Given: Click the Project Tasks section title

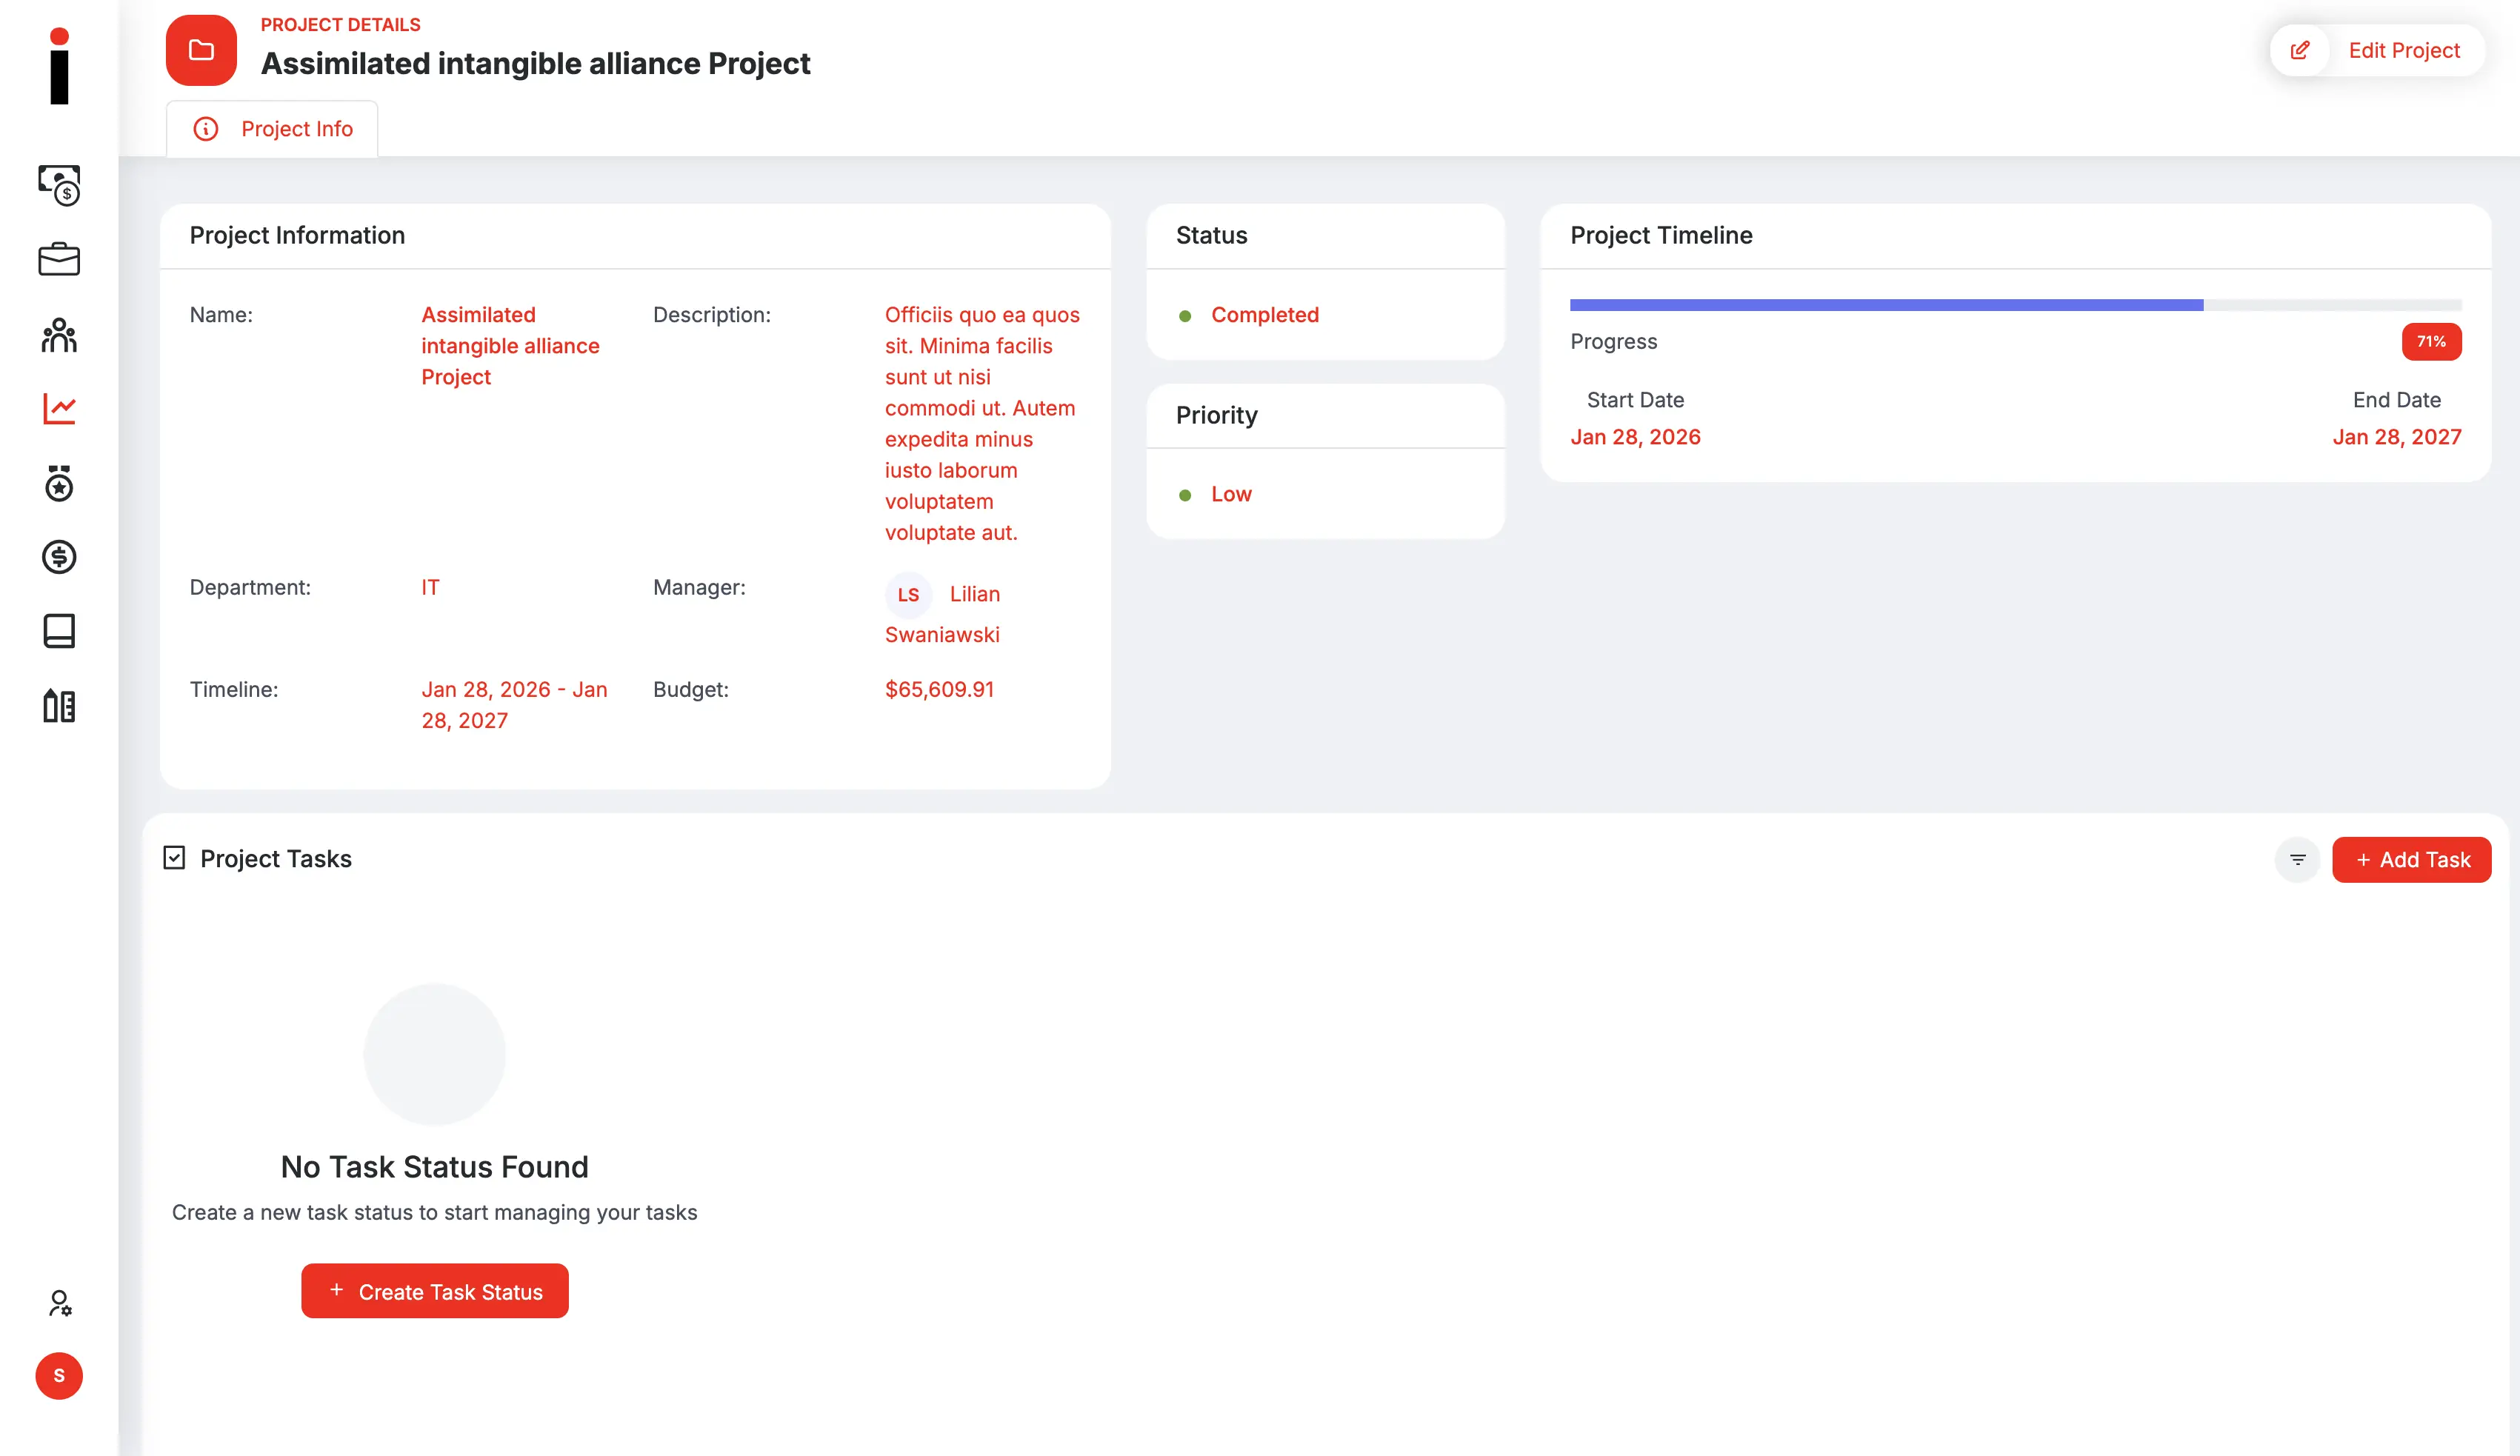Looking at the screenshot, I should coord(276,859).
